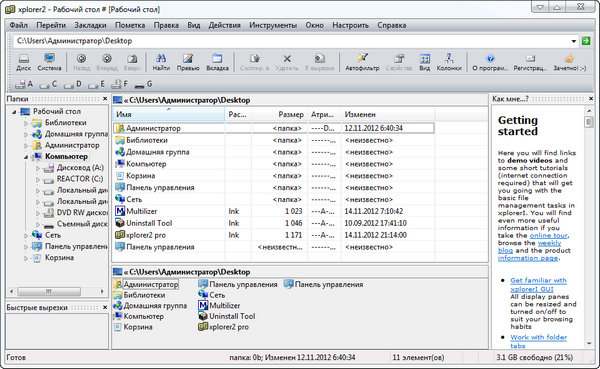600x369 pixels.
Task: Collapse the Рабочий стол tree node
Action: pyautogui.click(x=14, y=112)
